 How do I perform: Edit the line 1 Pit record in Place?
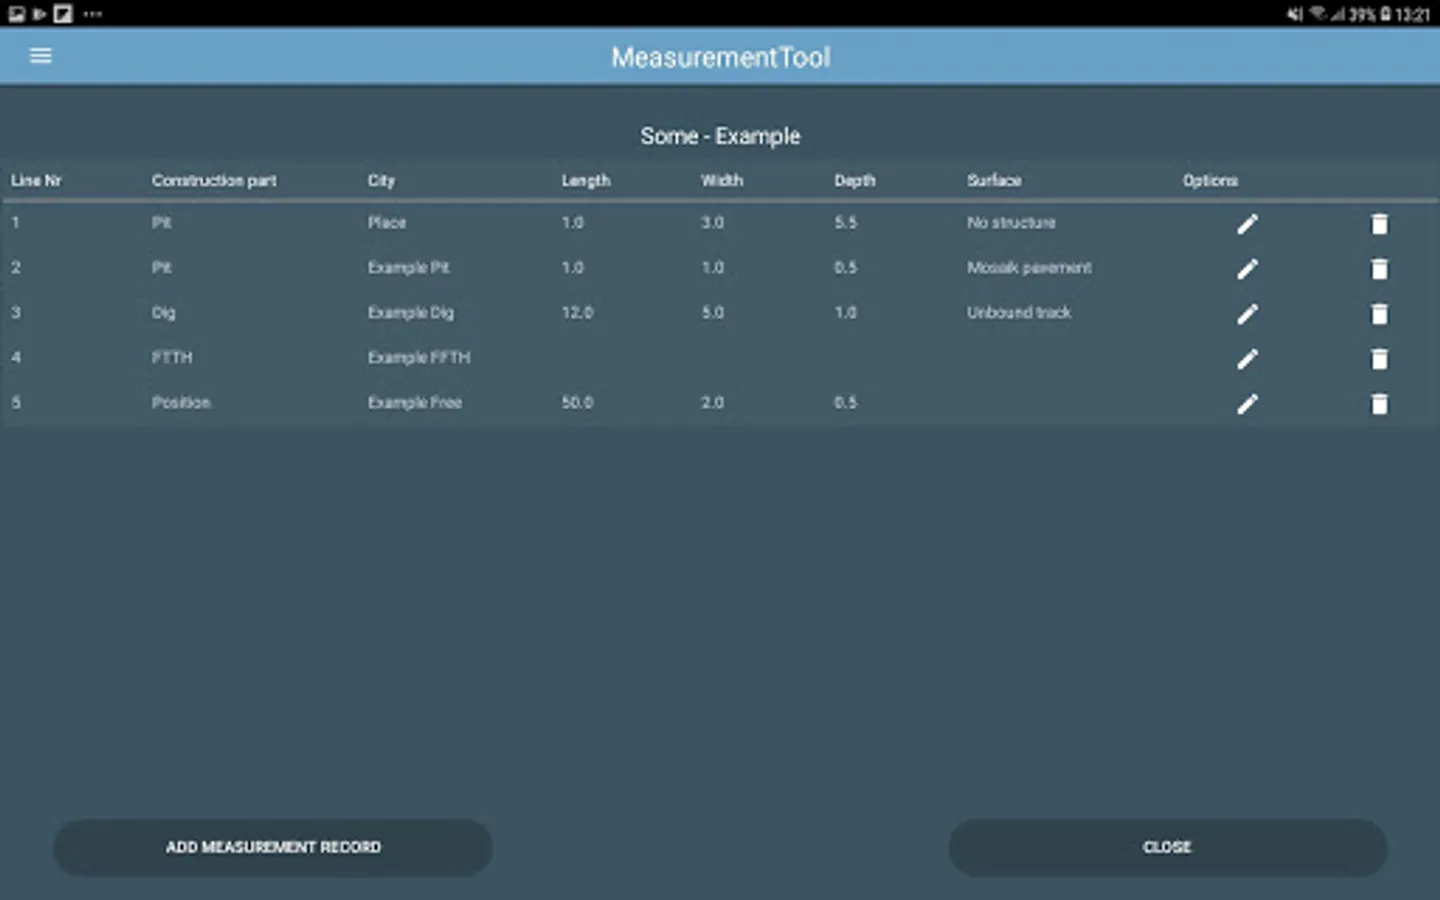pos(1247,224)
